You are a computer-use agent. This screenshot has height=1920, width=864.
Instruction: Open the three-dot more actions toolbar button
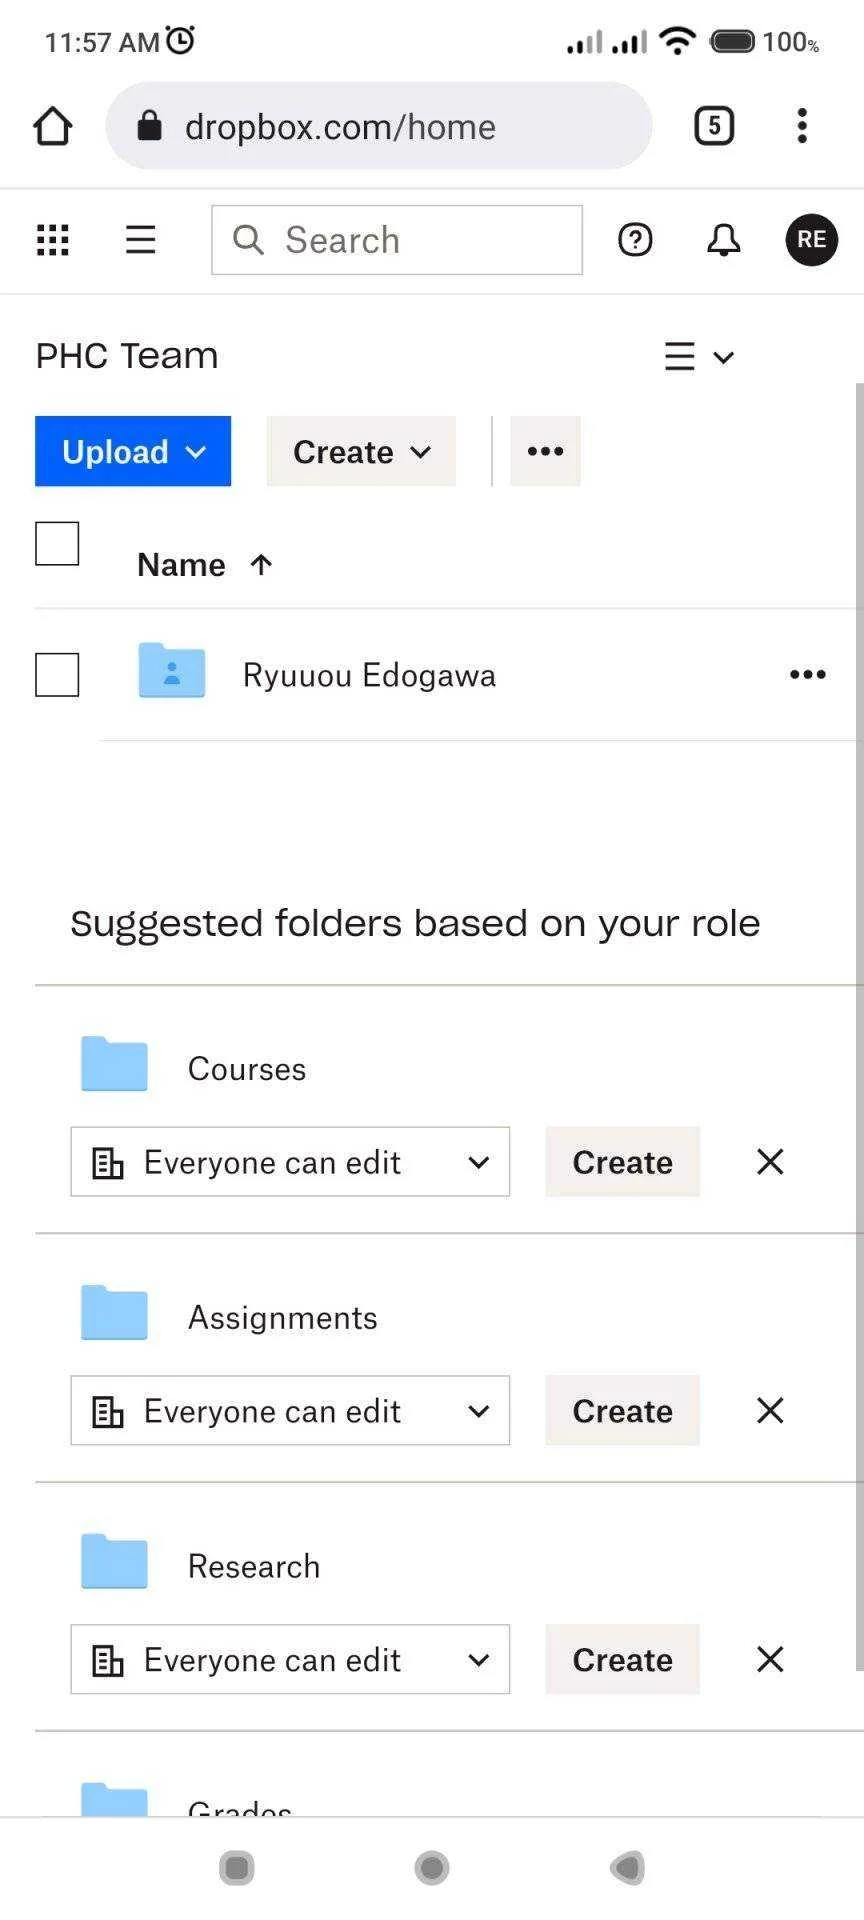coord(545,451)
